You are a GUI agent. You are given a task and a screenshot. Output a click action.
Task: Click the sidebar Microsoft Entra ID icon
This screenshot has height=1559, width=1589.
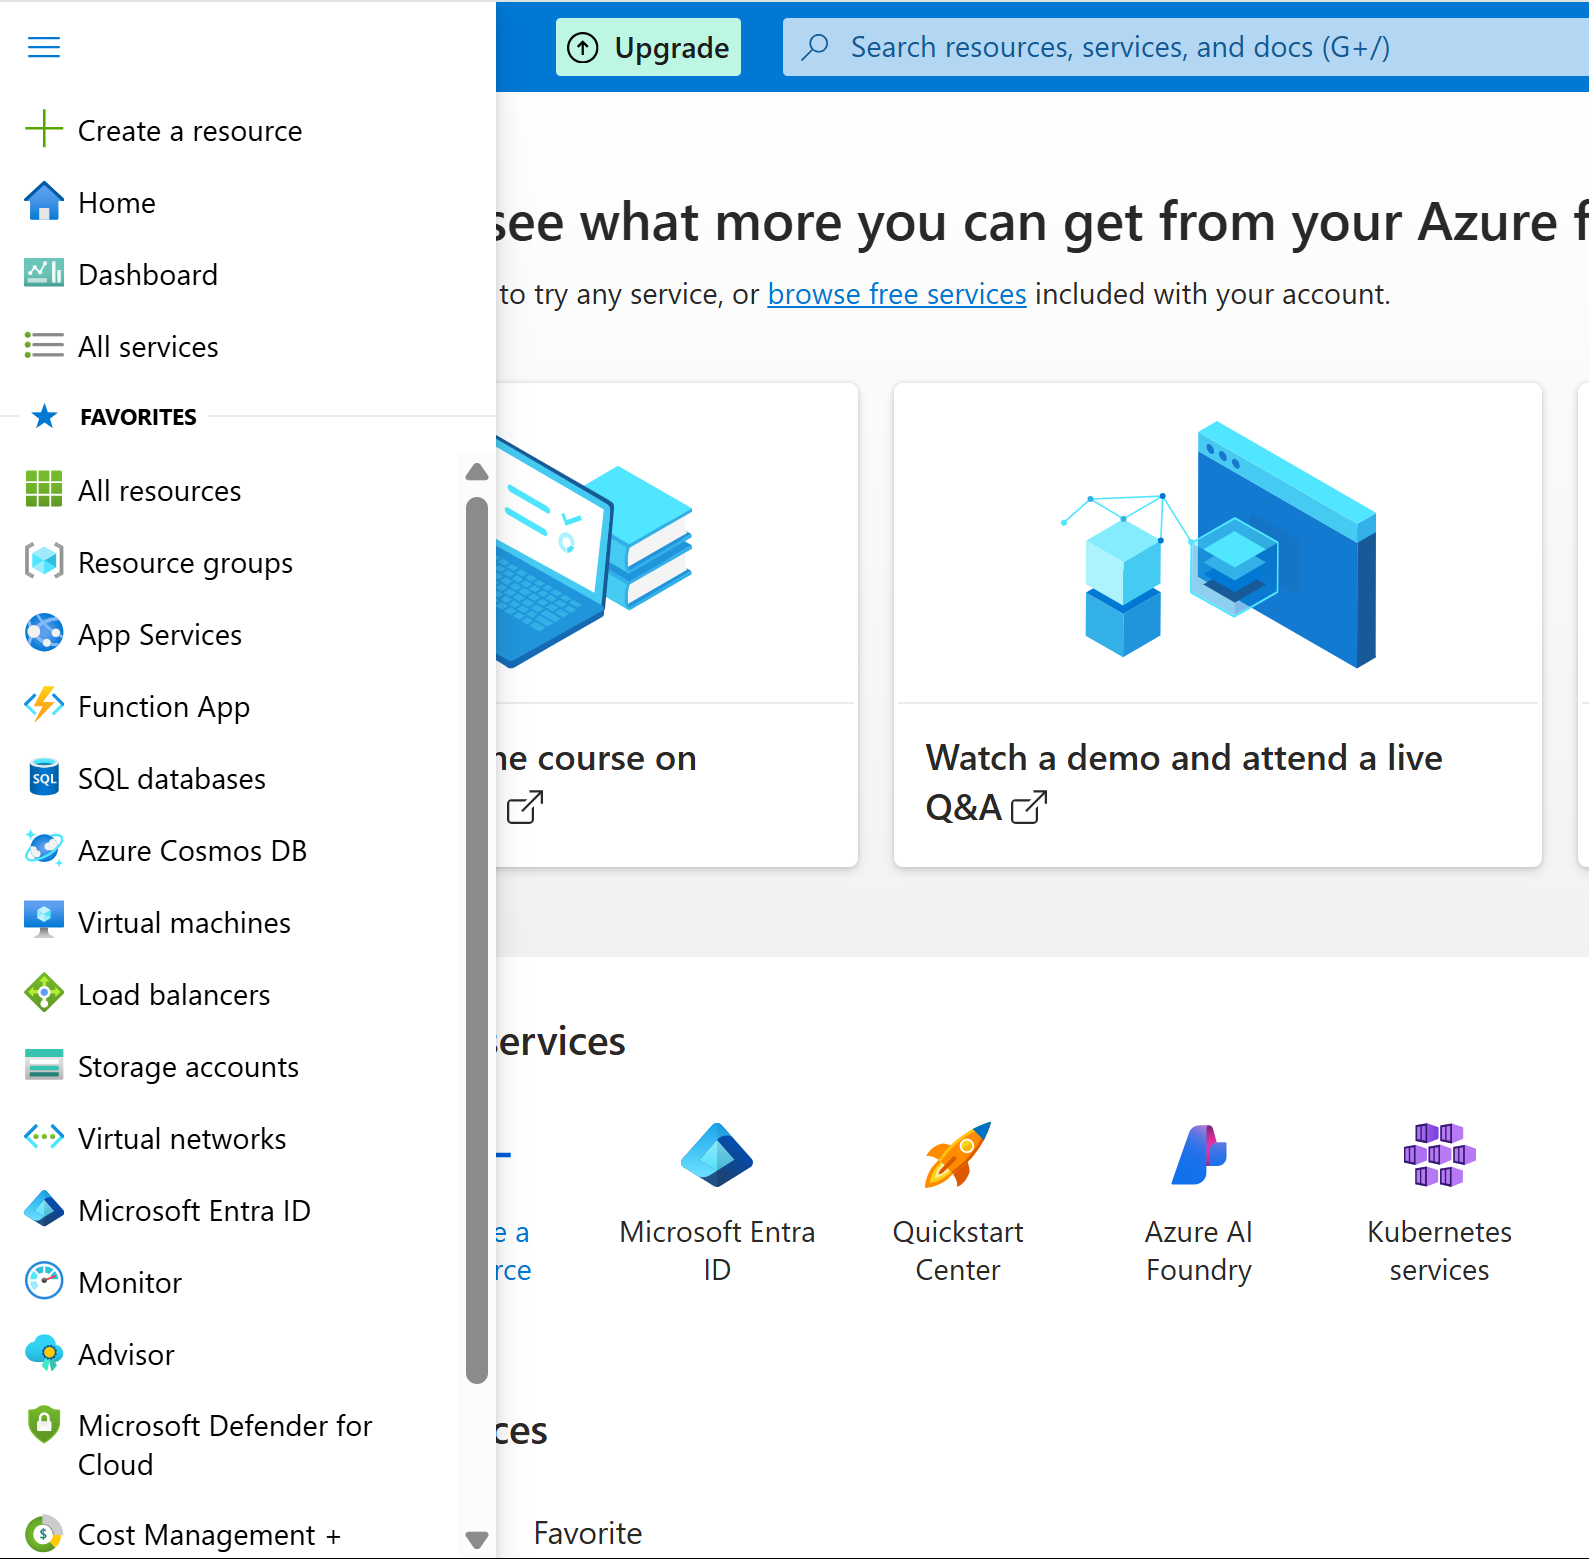coord(44,1209)
